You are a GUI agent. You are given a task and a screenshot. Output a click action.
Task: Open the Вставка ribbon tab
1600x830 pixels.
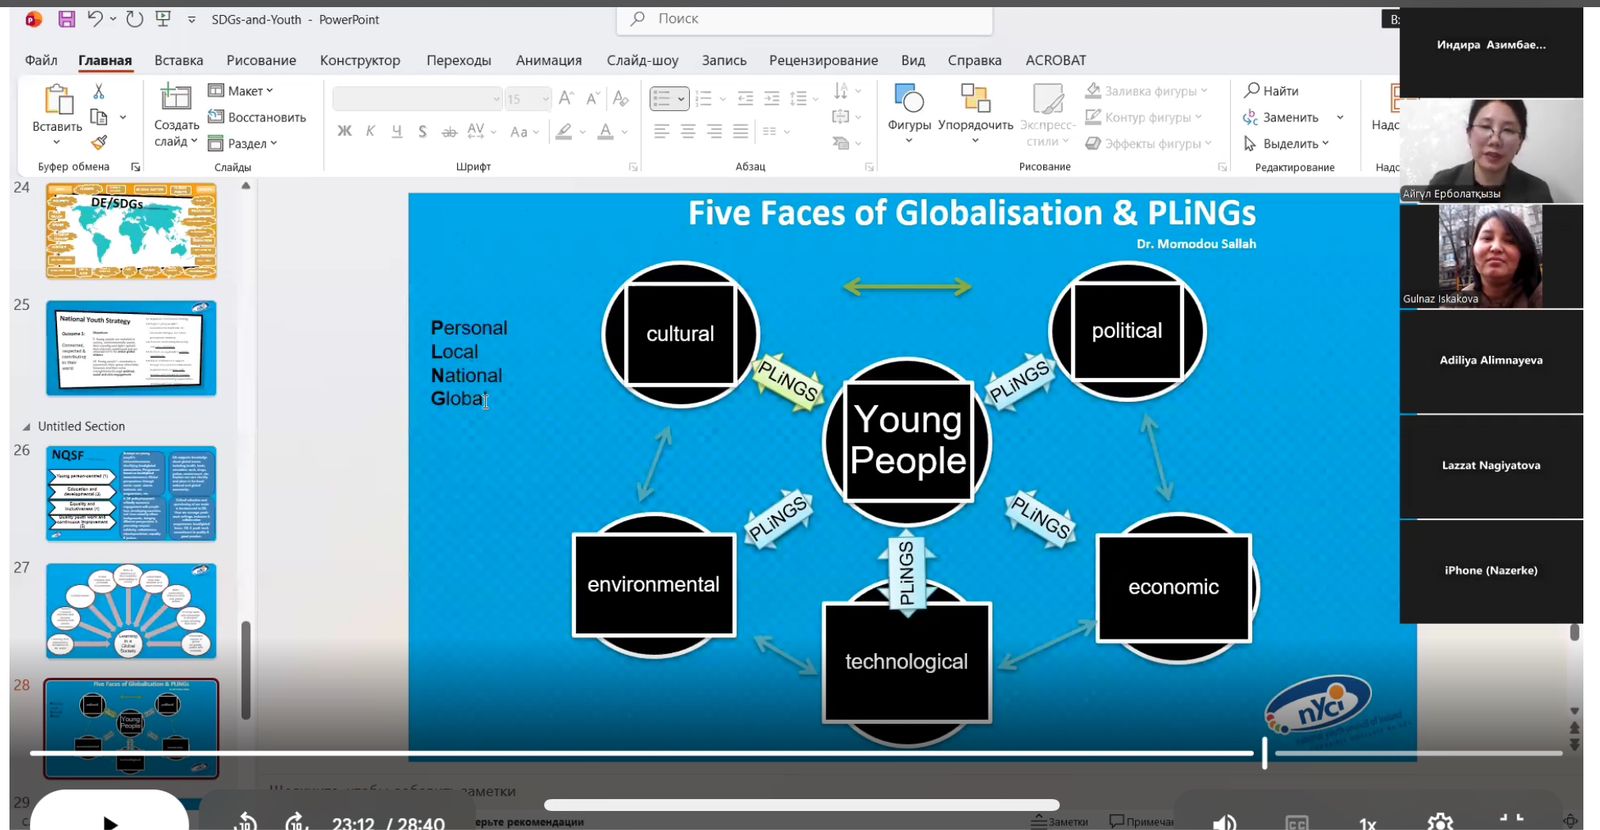pos(179,60)
